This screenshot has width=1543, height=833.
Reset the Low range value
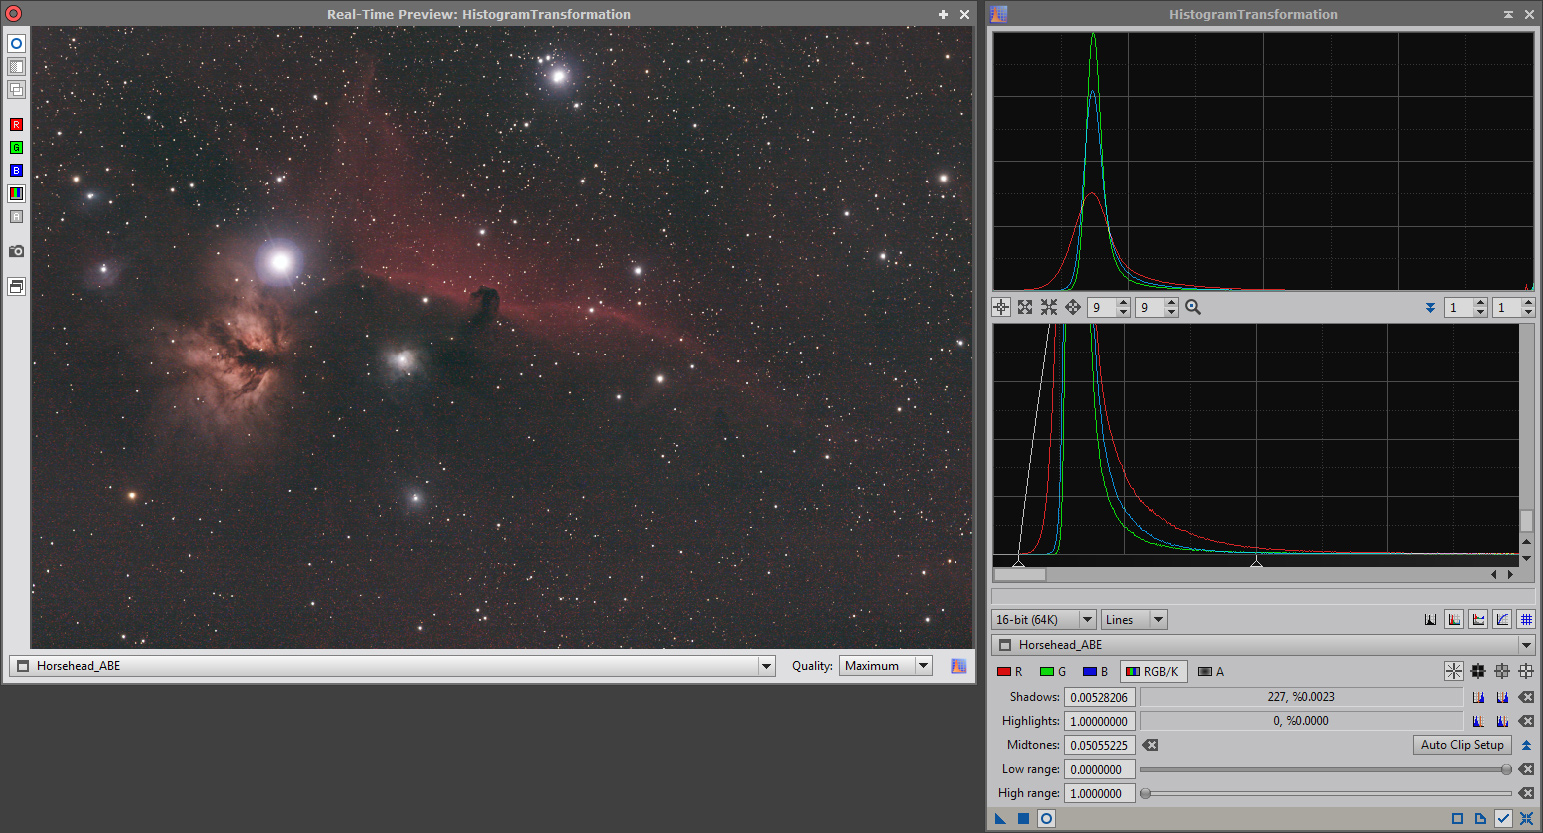pos(1526,769)
